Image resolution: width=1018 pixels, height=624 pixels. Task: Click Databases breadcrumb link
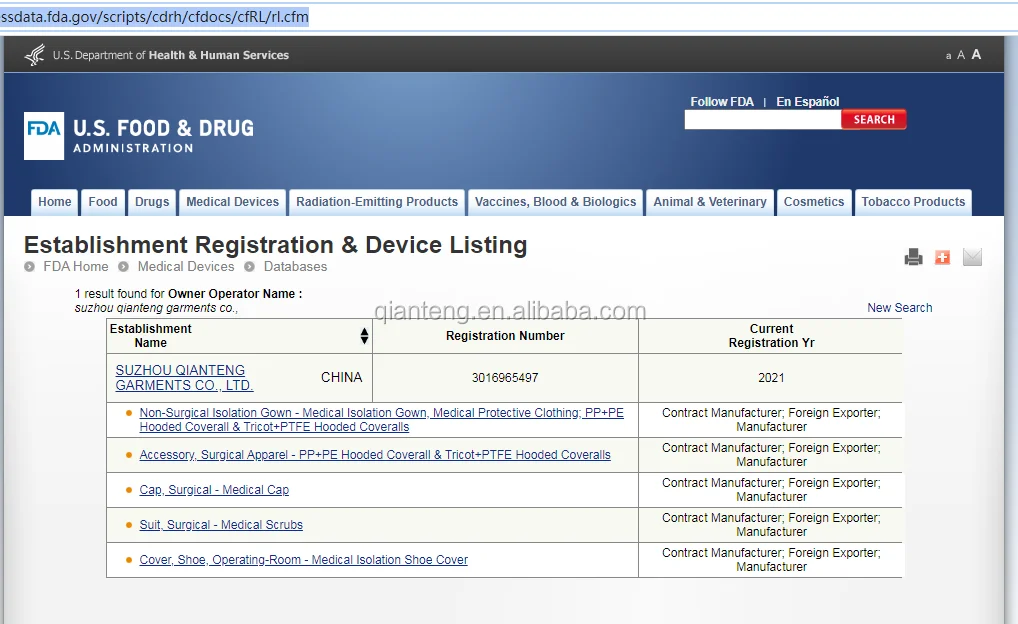tap(295, 266)
